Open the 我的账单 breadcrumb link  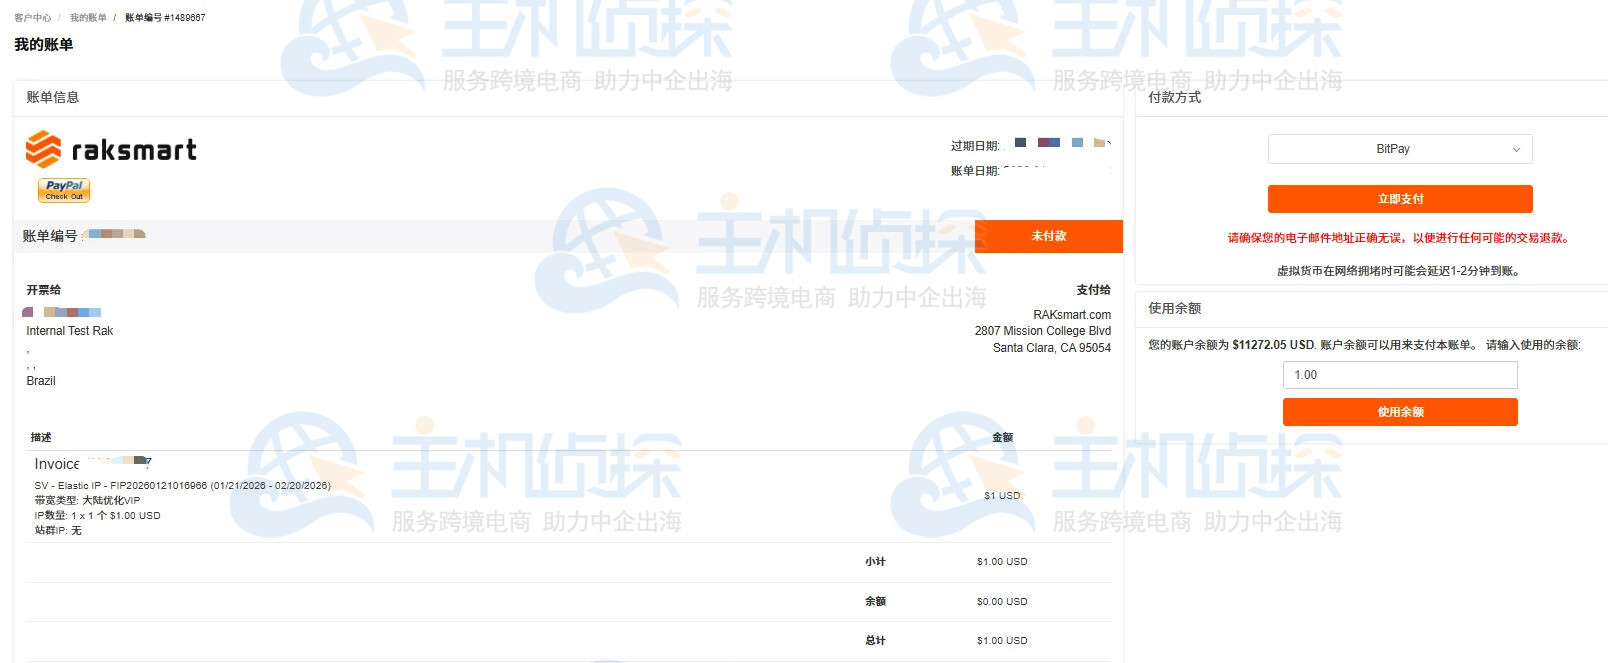(x=88, y=18)
